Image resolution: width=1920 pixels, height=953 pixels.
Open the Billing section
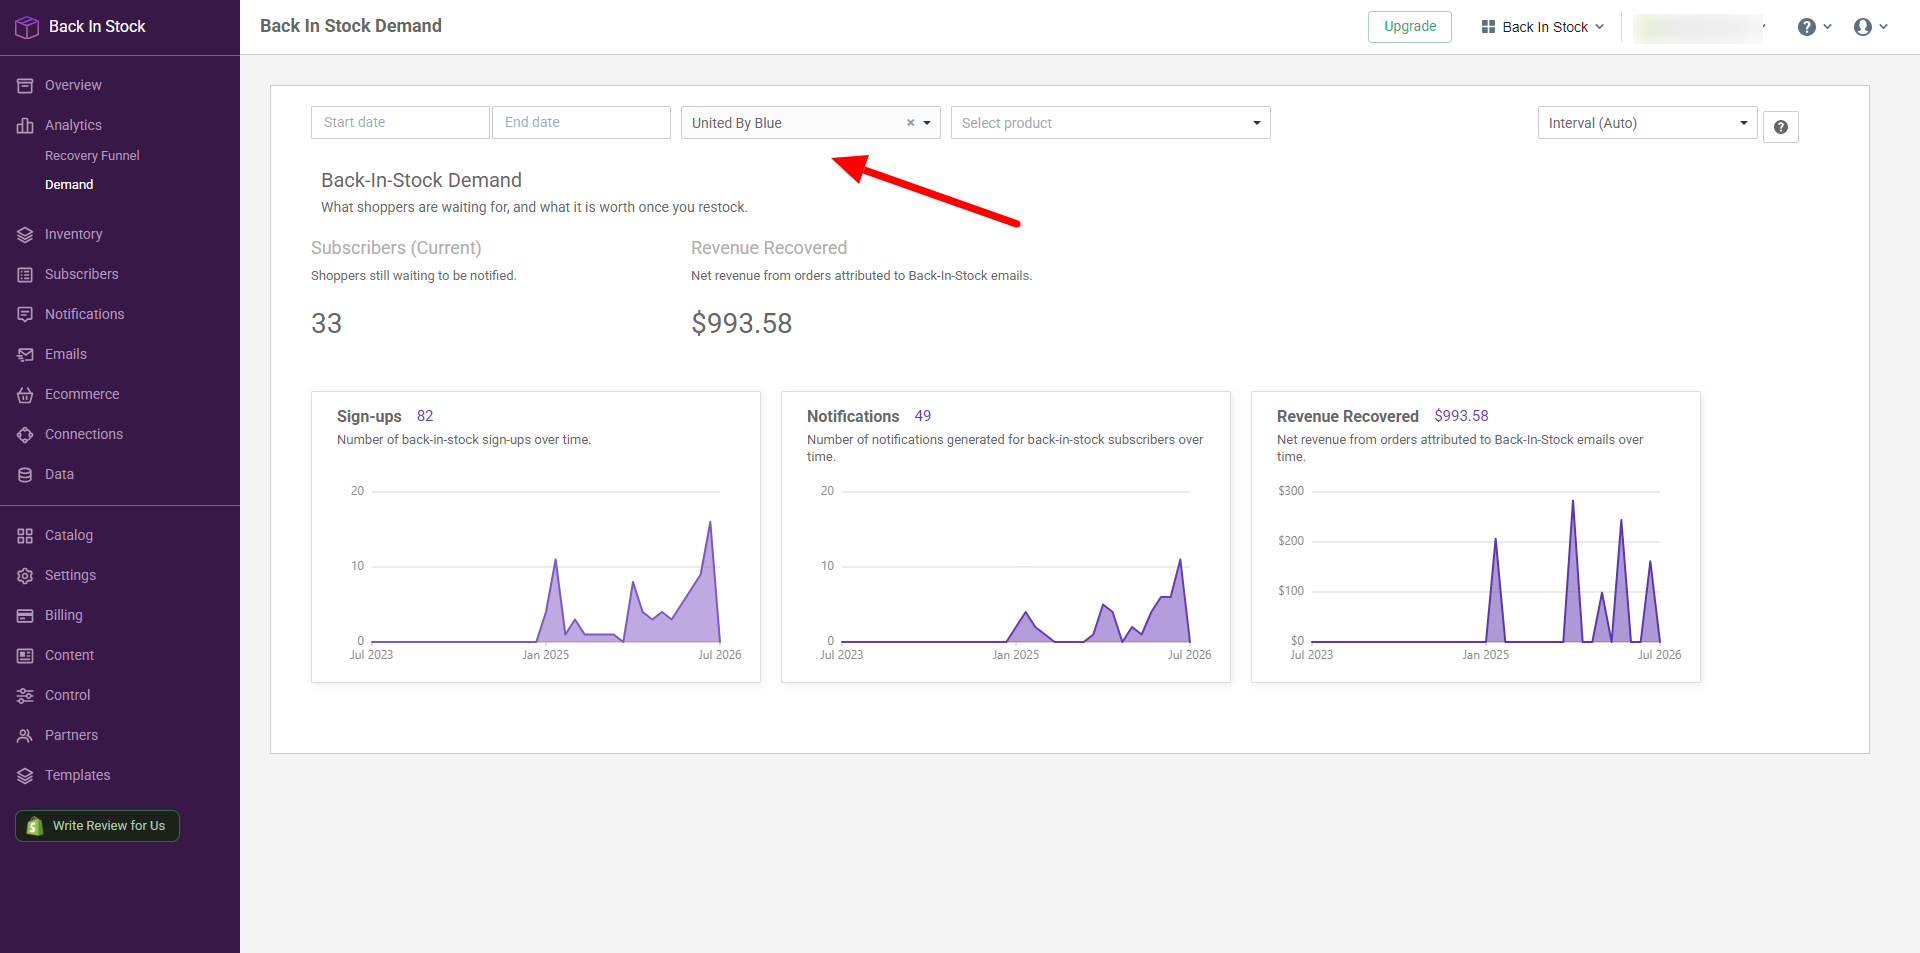[x=64, y=616]
